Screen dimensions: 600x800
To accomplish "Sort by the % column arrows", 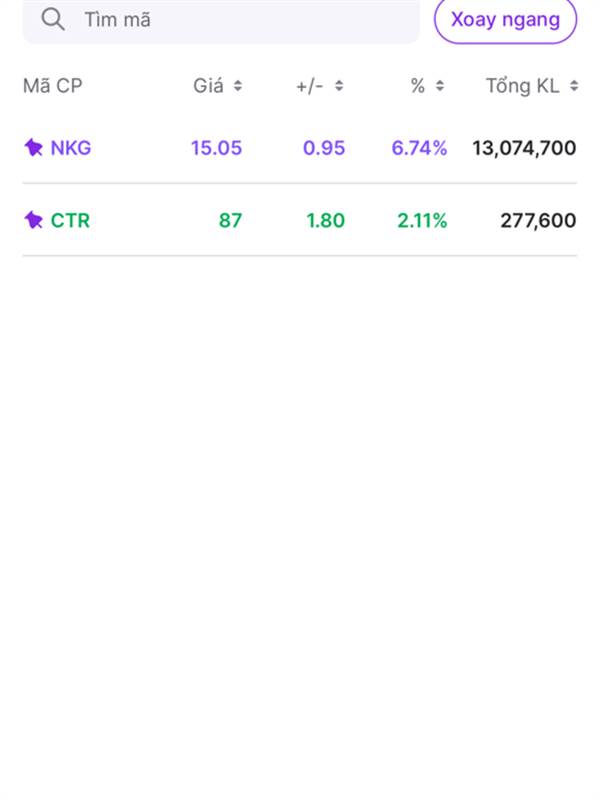I will coord(440,86).
